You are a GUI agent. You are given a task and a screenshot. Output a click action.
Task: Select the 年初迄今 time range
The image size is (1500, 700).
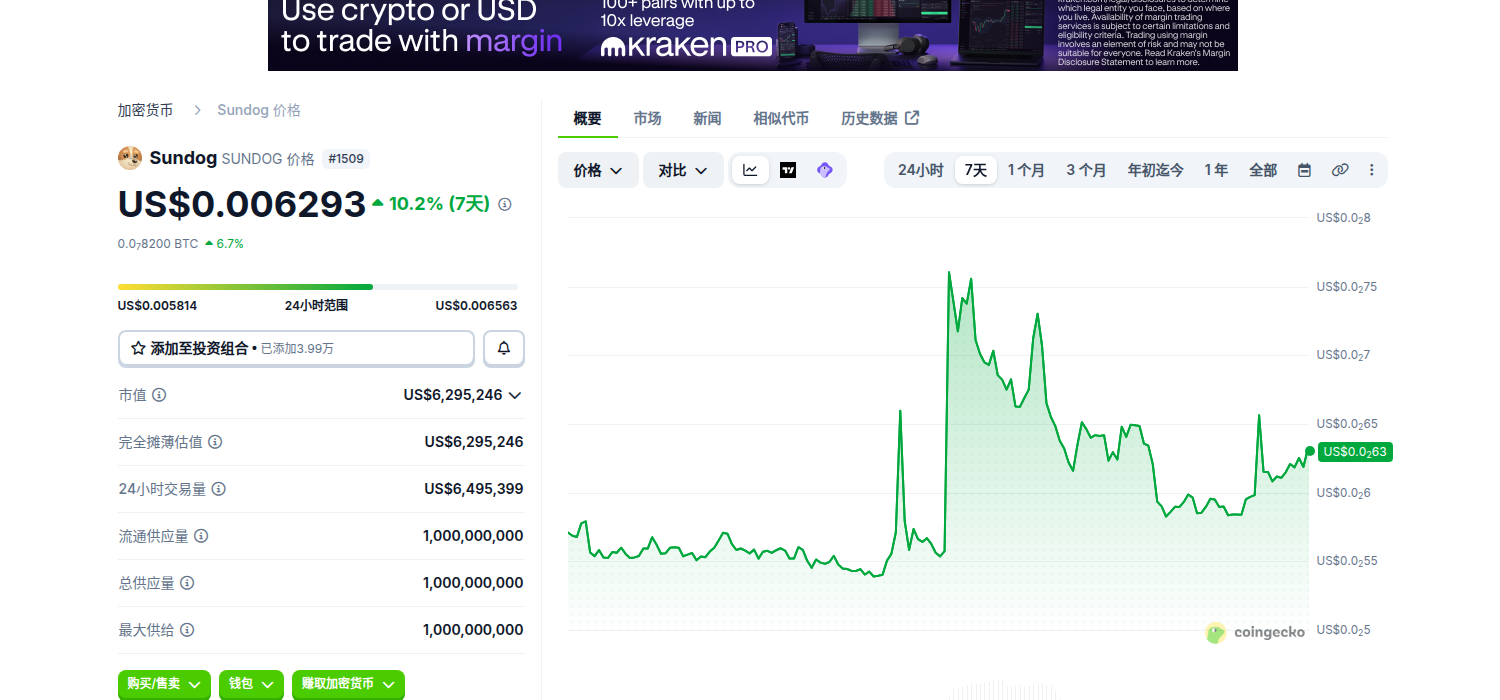pyautogui.click(x=1156, y=170)
